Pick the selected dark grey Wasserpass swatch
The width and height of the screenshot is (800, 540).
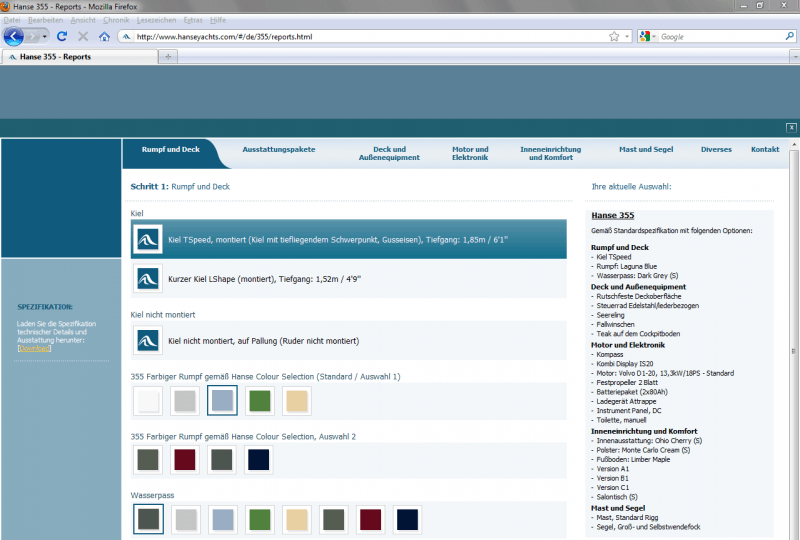coord(148,519)
